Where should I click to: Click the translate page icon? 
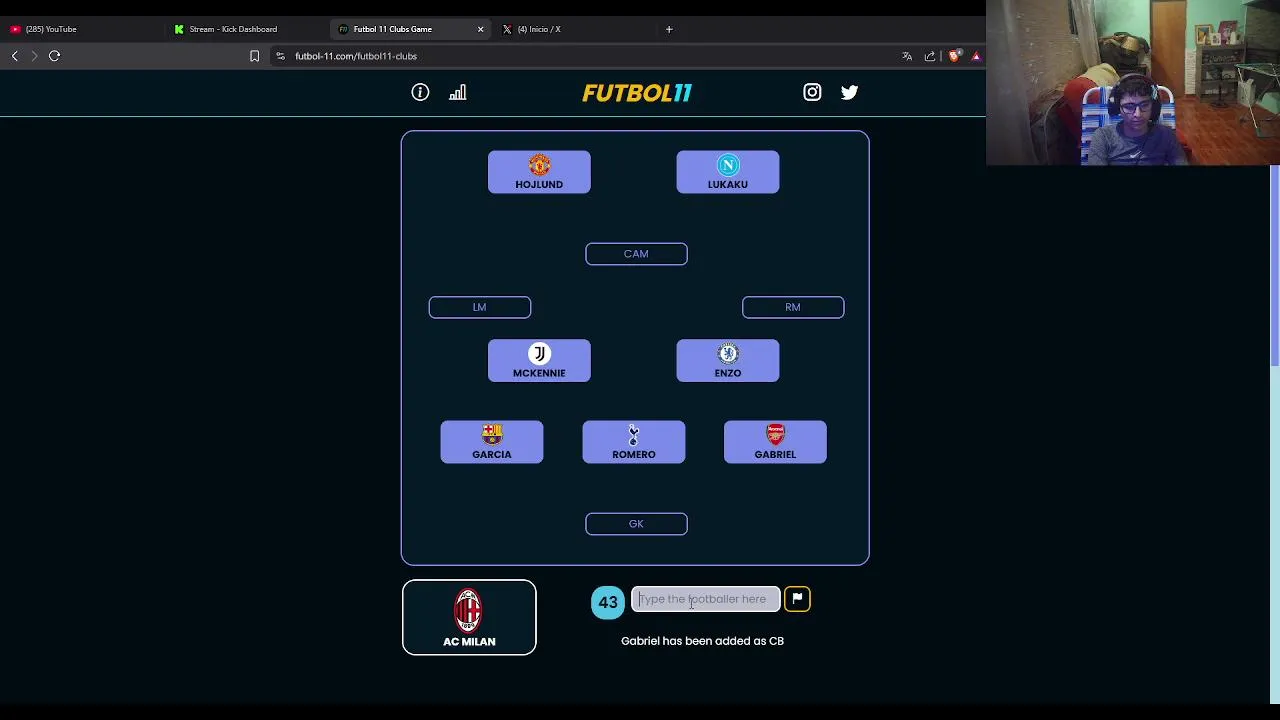click(907, 56)
